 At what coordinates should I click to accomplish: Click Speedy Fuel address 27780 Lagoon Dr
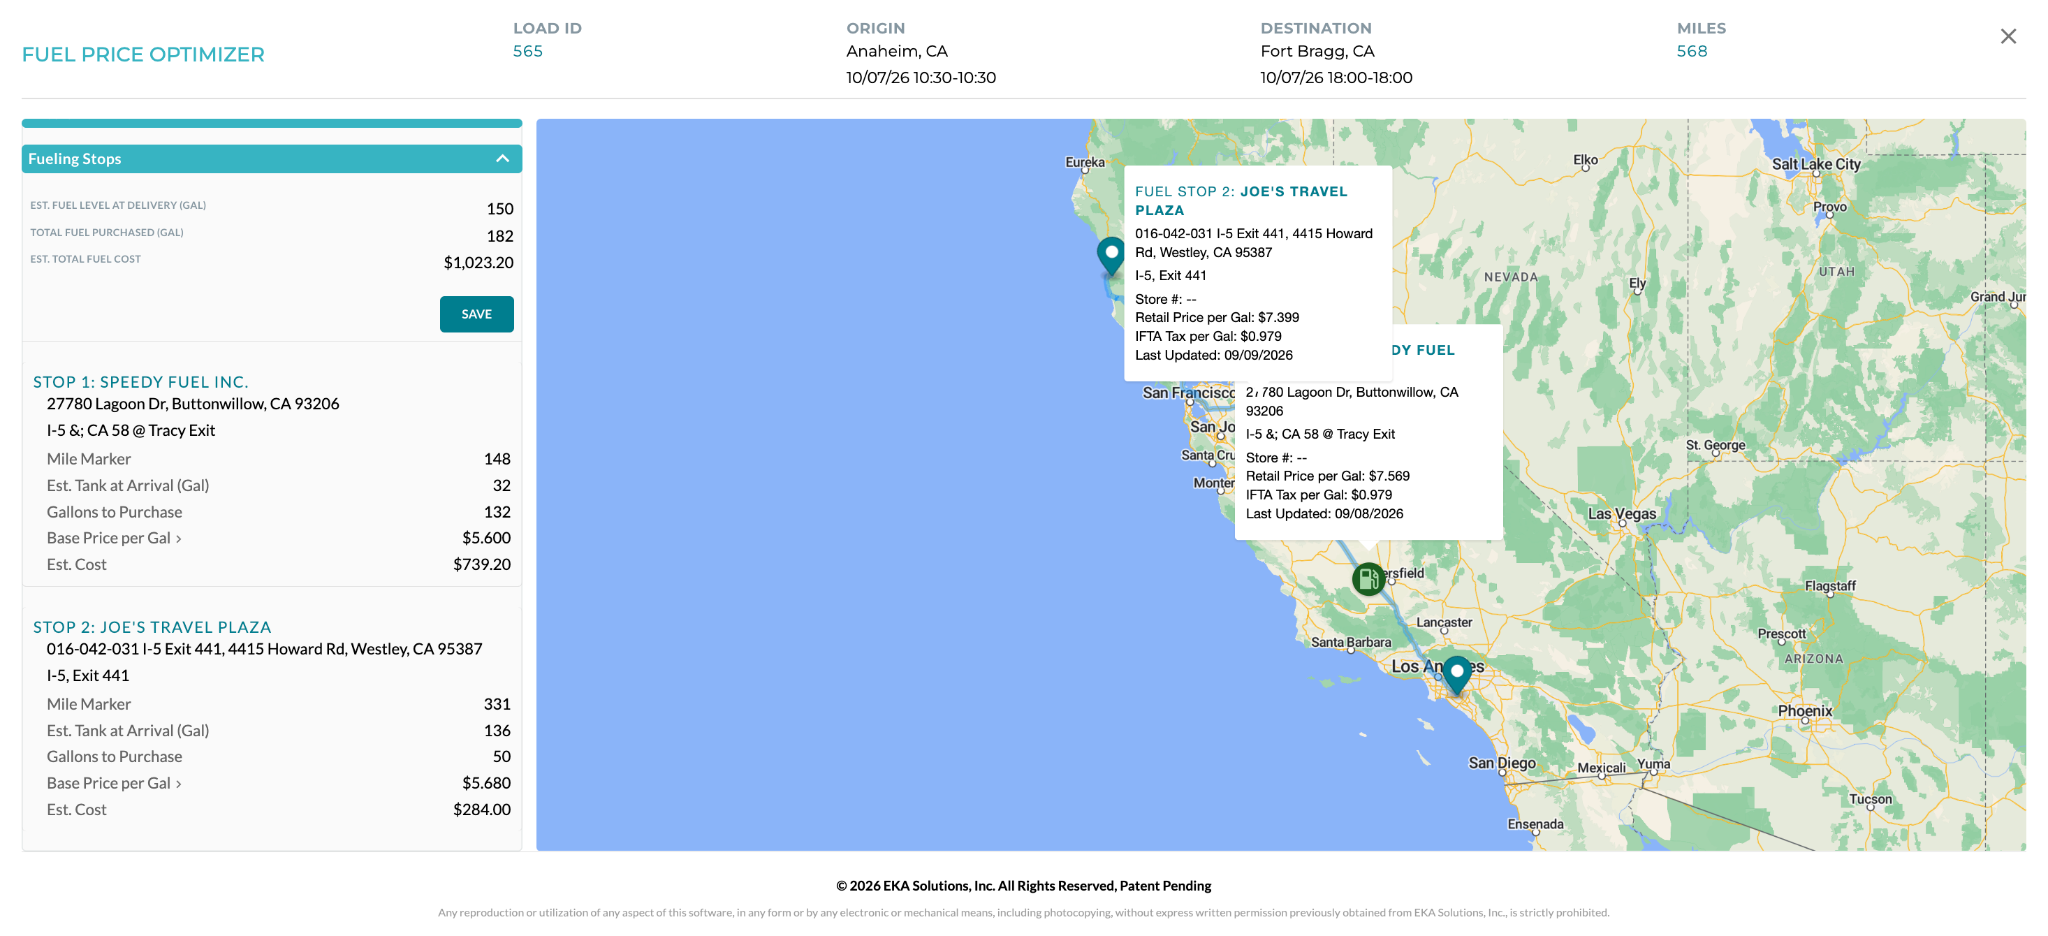coord(193,404)
